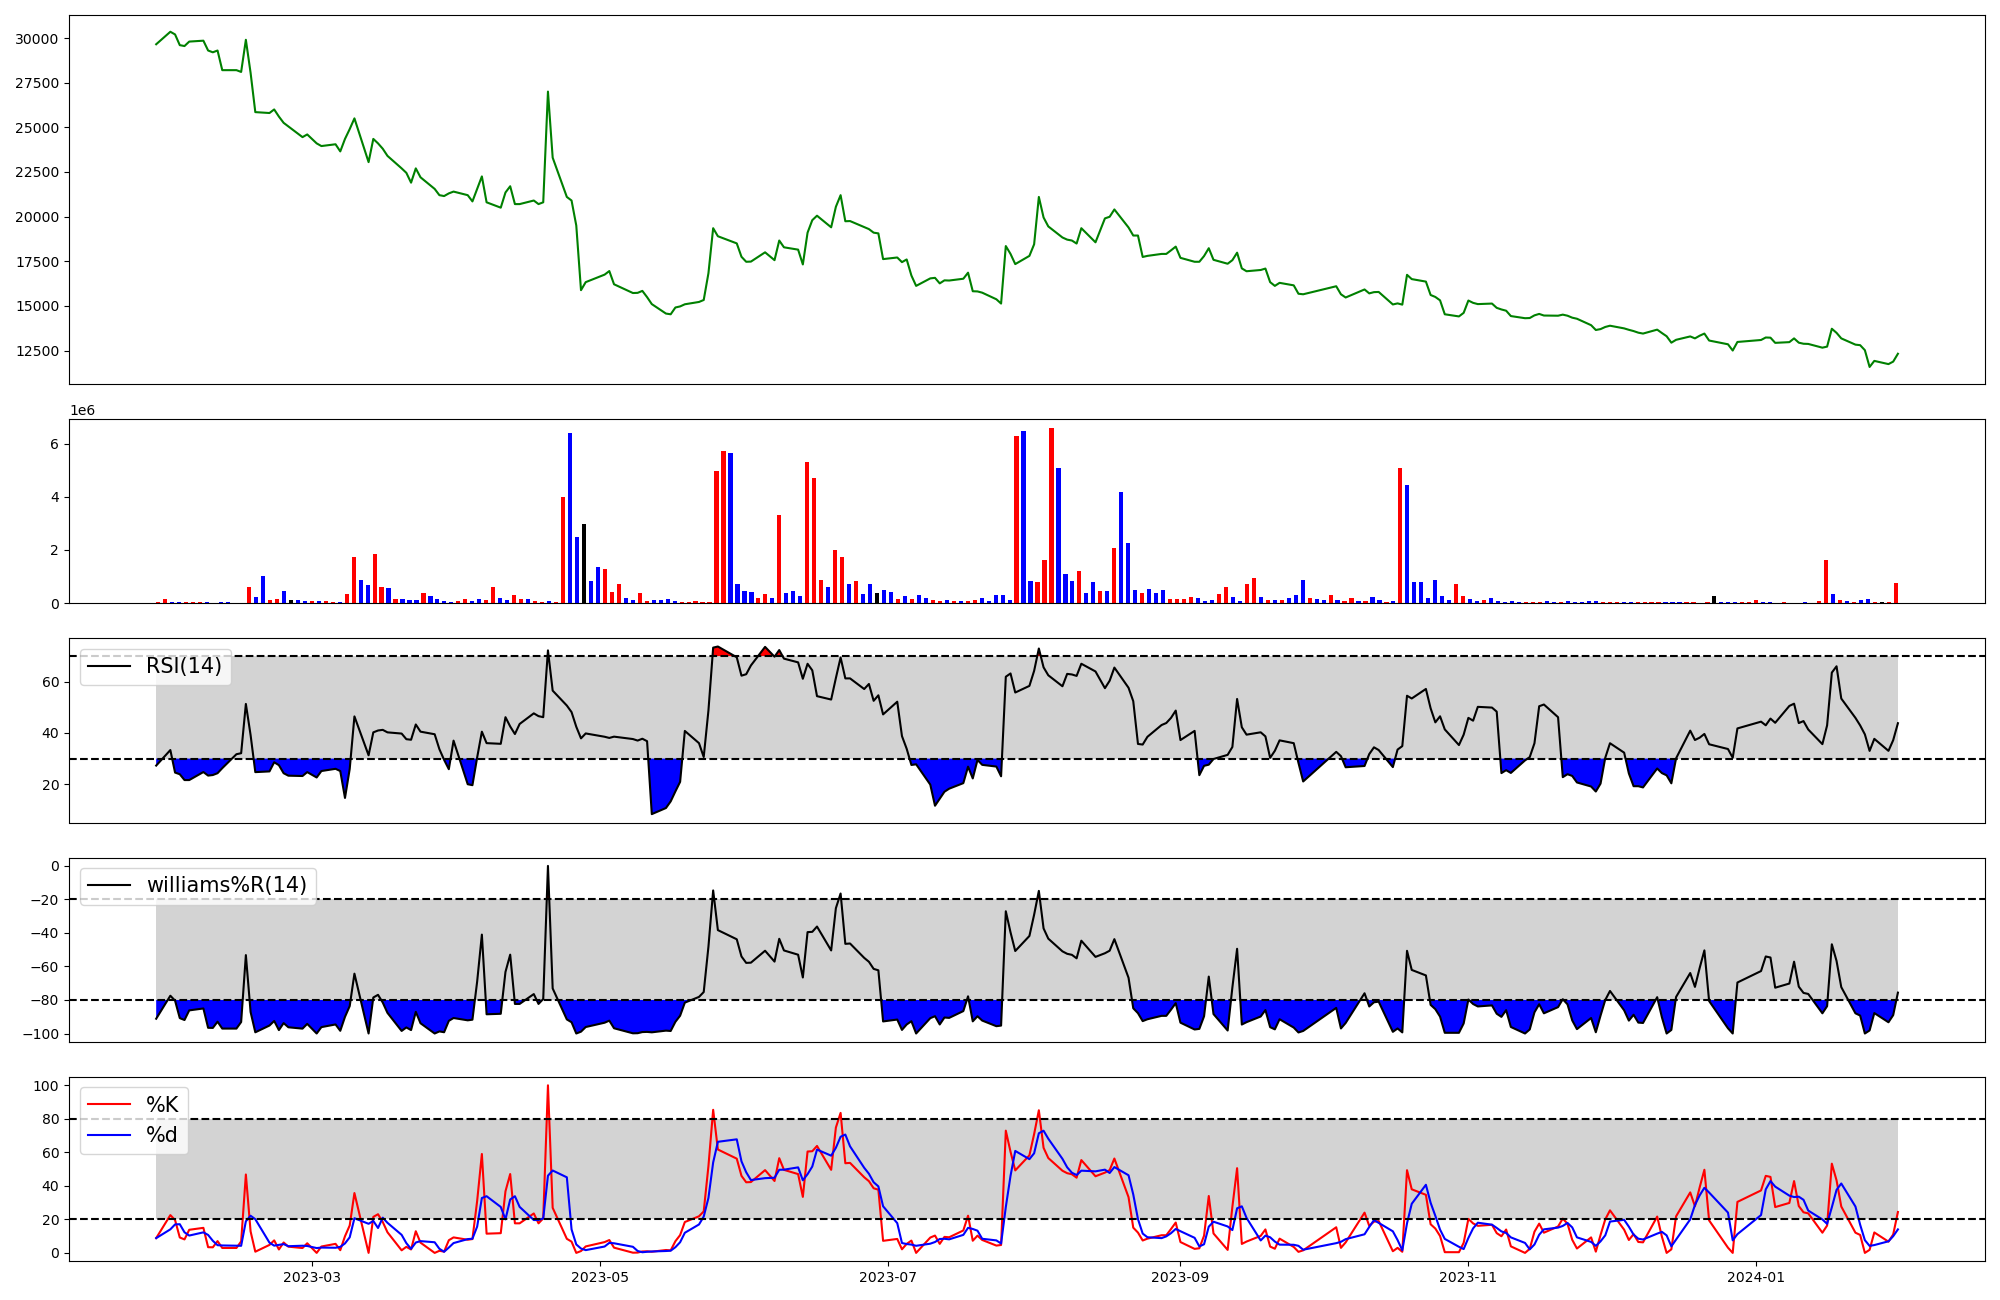Click the 2023-09 x-axis date label
The image size is (2000, 1300).
coord(1180,1277)
